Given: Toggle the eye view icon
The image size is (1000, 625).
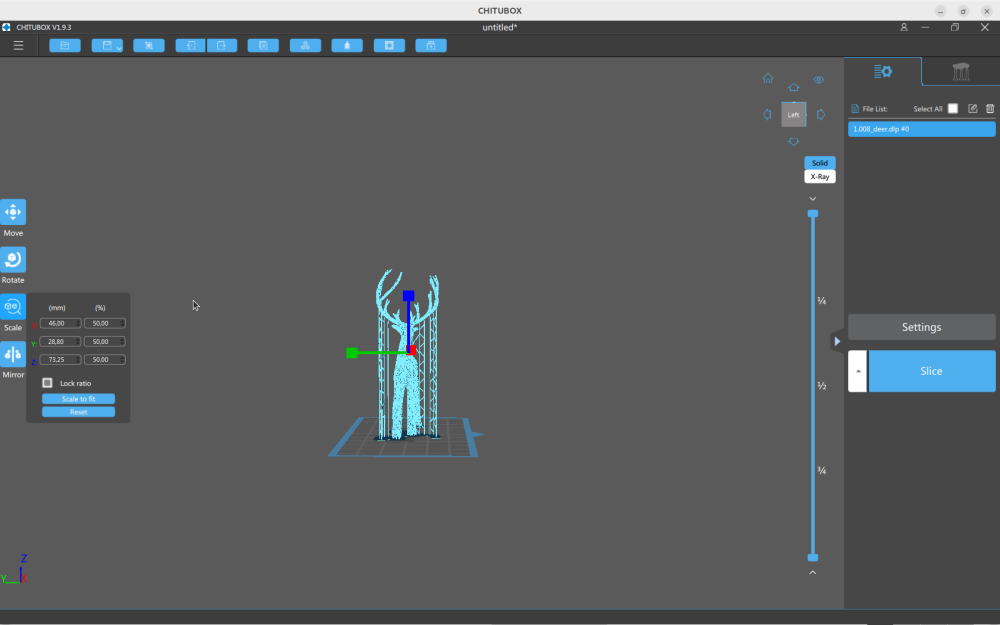Looking at the screenshot, I should (819, 80).
